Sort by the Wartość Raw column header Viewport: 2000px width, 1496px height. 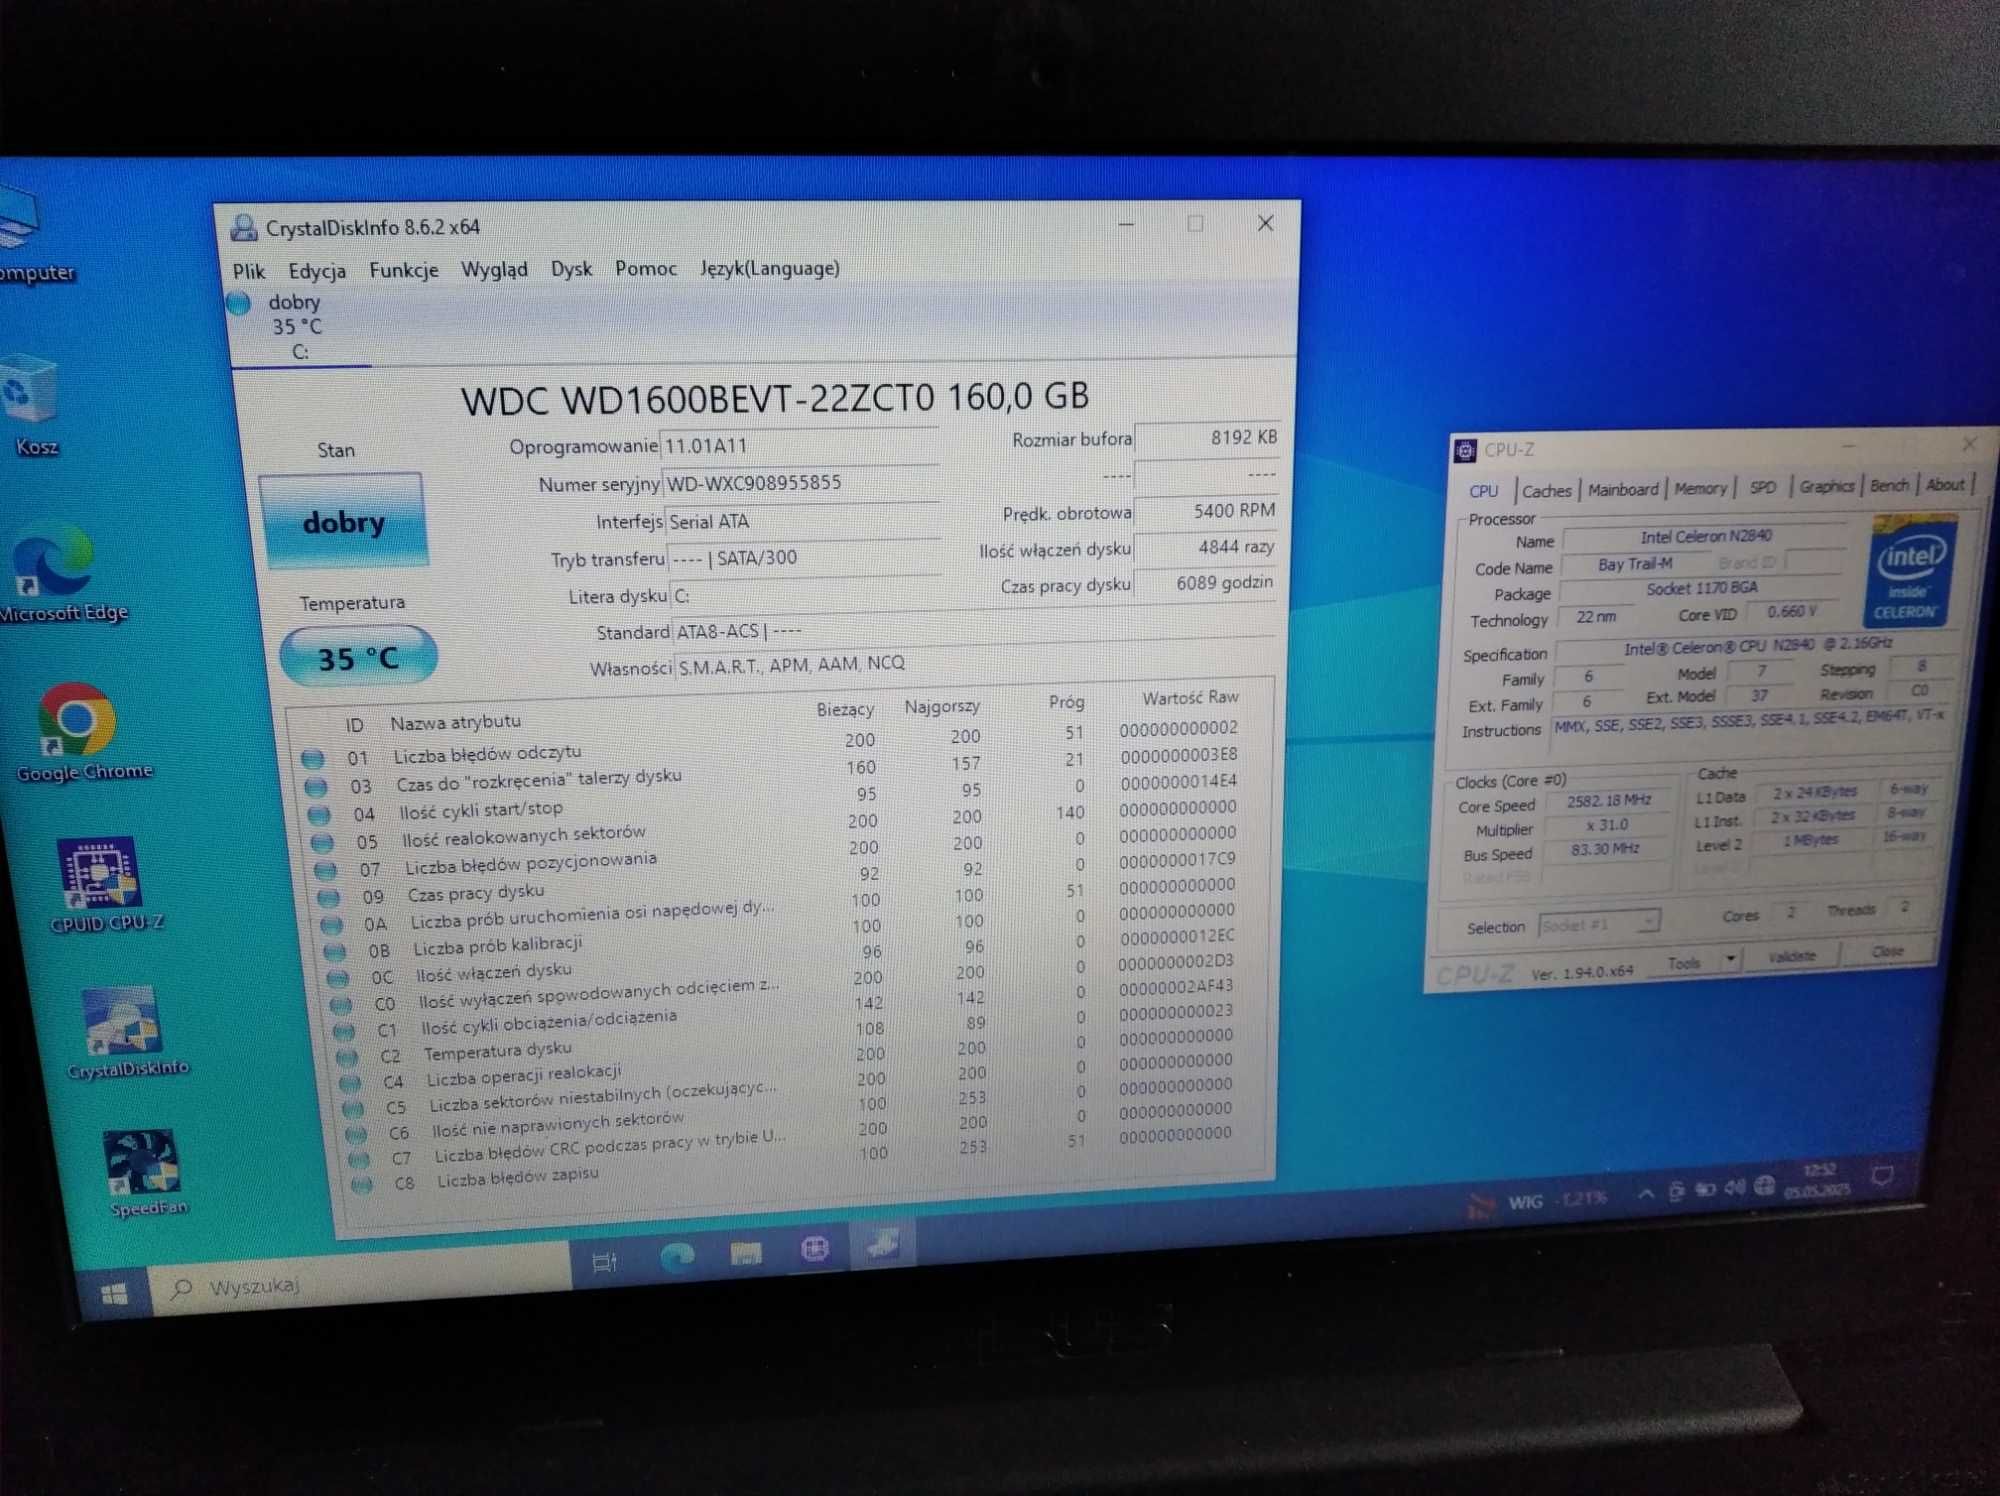tap(1190, 697)
